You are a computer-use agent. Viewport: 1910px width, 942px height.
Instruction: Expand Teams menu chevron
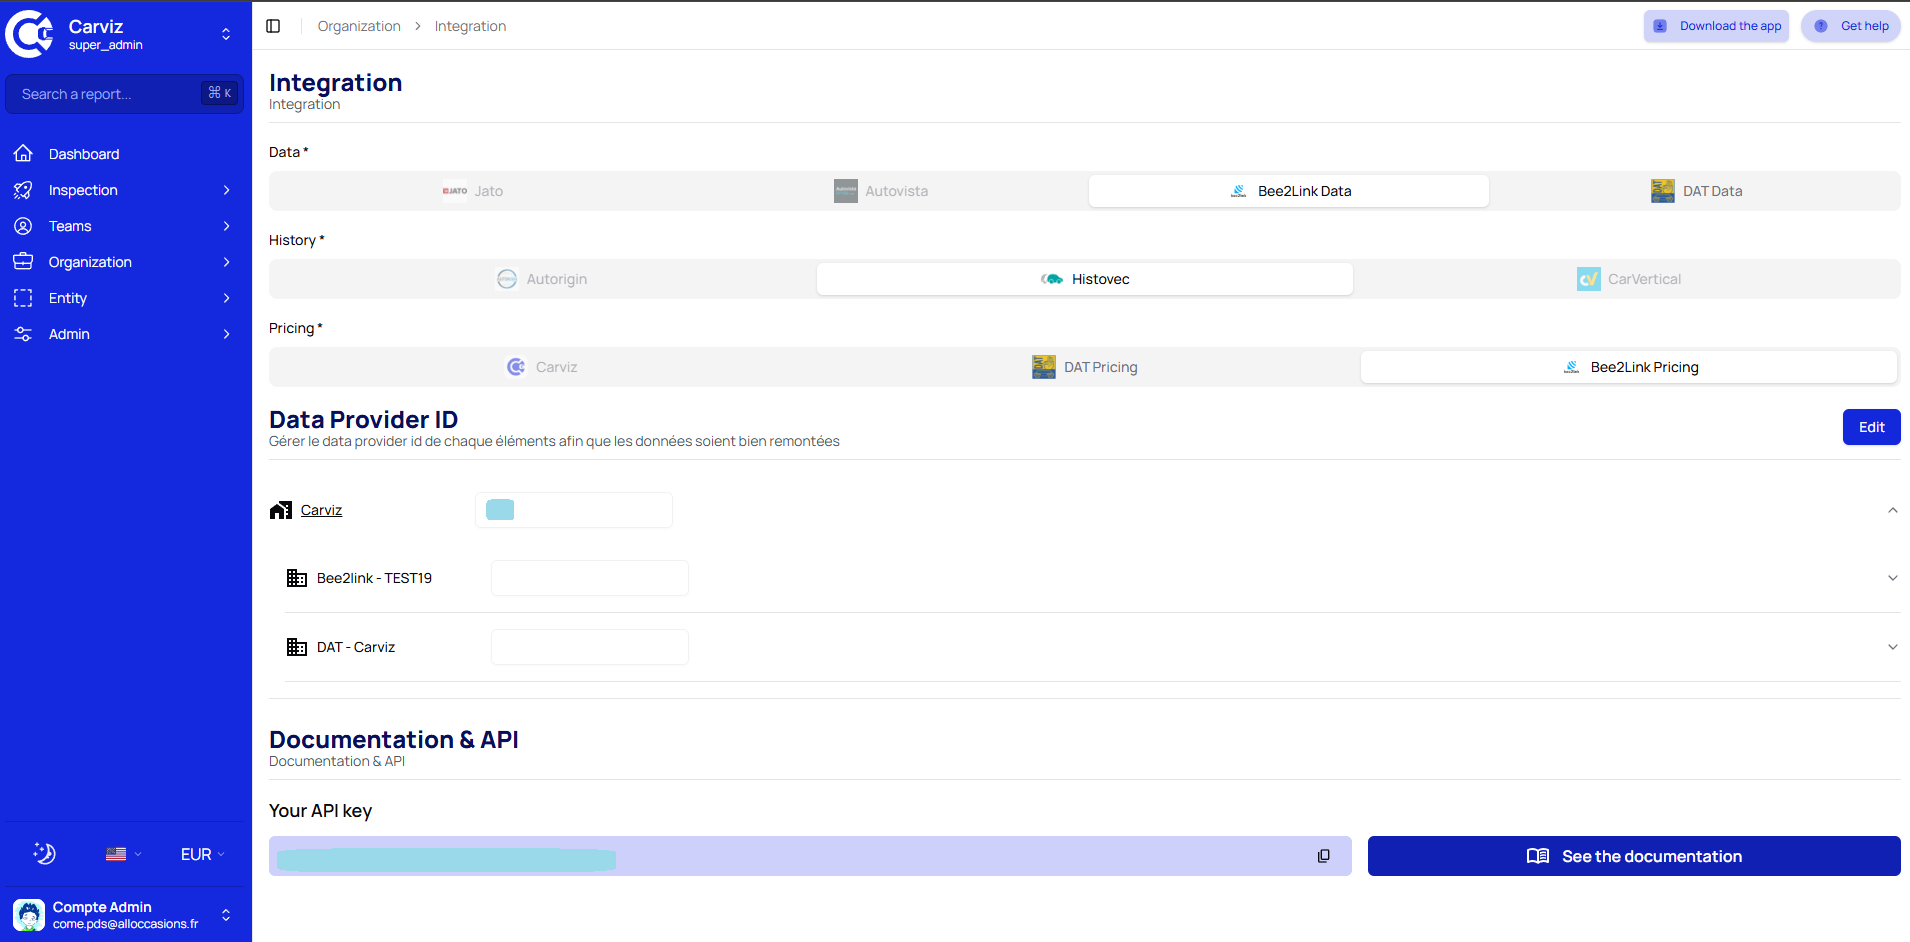(x=227, y=226)
